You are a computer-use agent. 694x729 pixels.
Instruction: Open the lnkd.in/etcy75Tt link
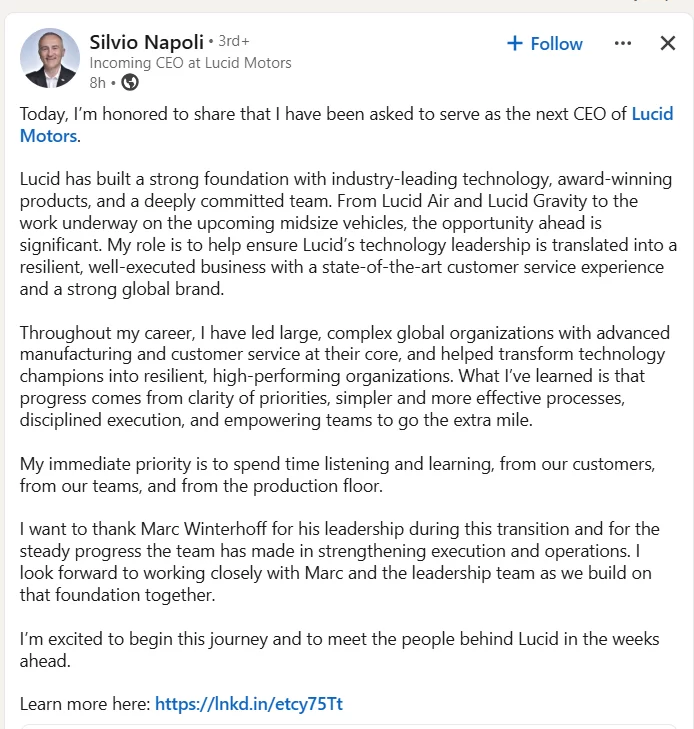click(248, 704)
